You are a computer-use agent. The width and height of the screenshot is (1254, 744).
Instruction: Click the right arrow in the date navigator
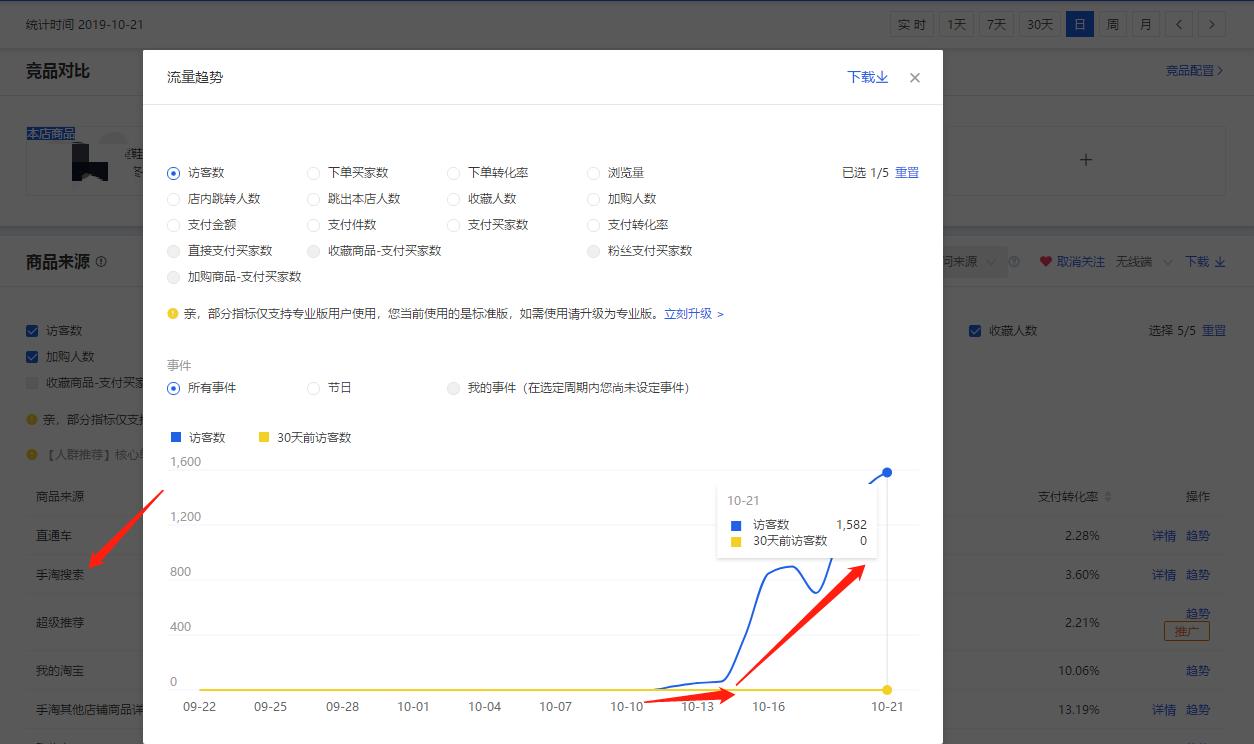1212,23
